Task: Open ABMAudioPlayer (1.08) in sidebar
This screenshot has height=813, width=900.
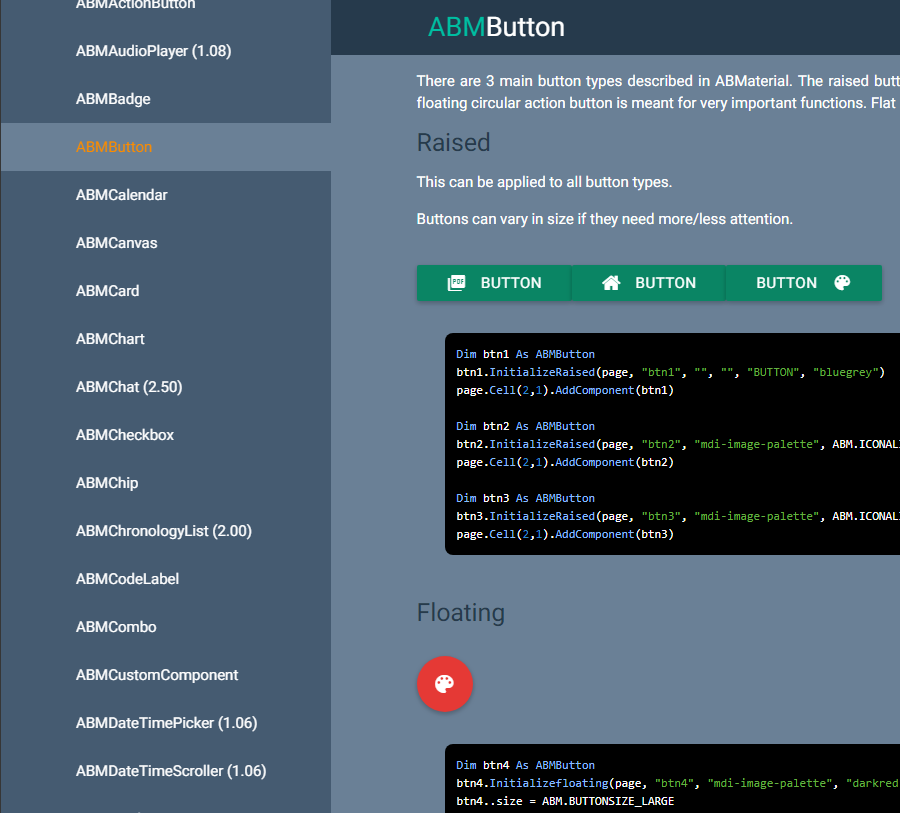Action: click(153, 51)
